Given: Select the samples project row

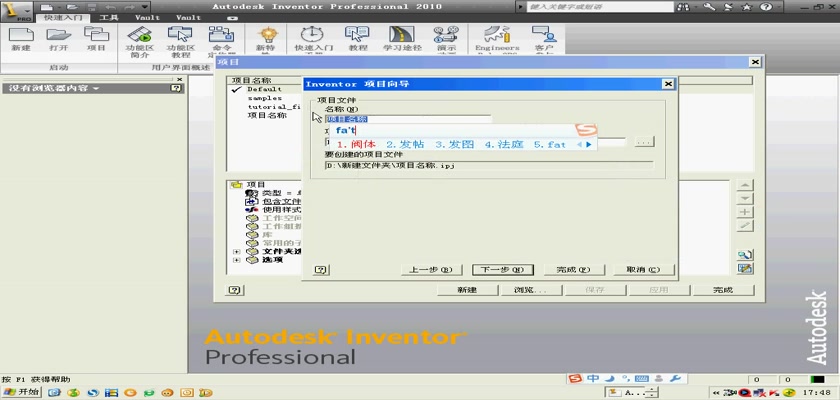Looking at the screenshot, I should coord(264,98).
